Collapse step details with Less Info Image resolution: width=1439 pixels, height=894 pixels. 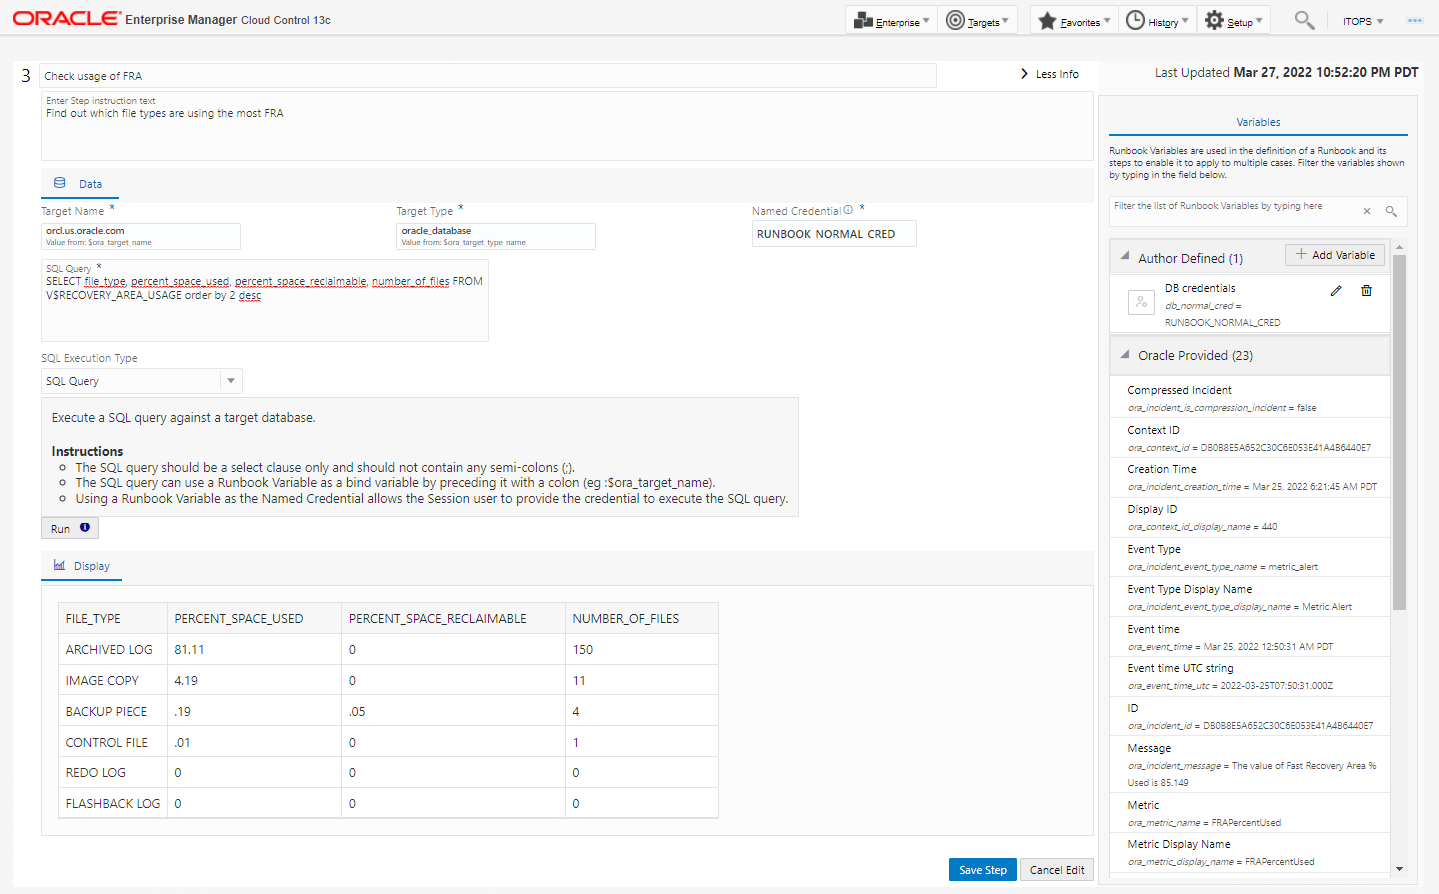[1049, 74]
